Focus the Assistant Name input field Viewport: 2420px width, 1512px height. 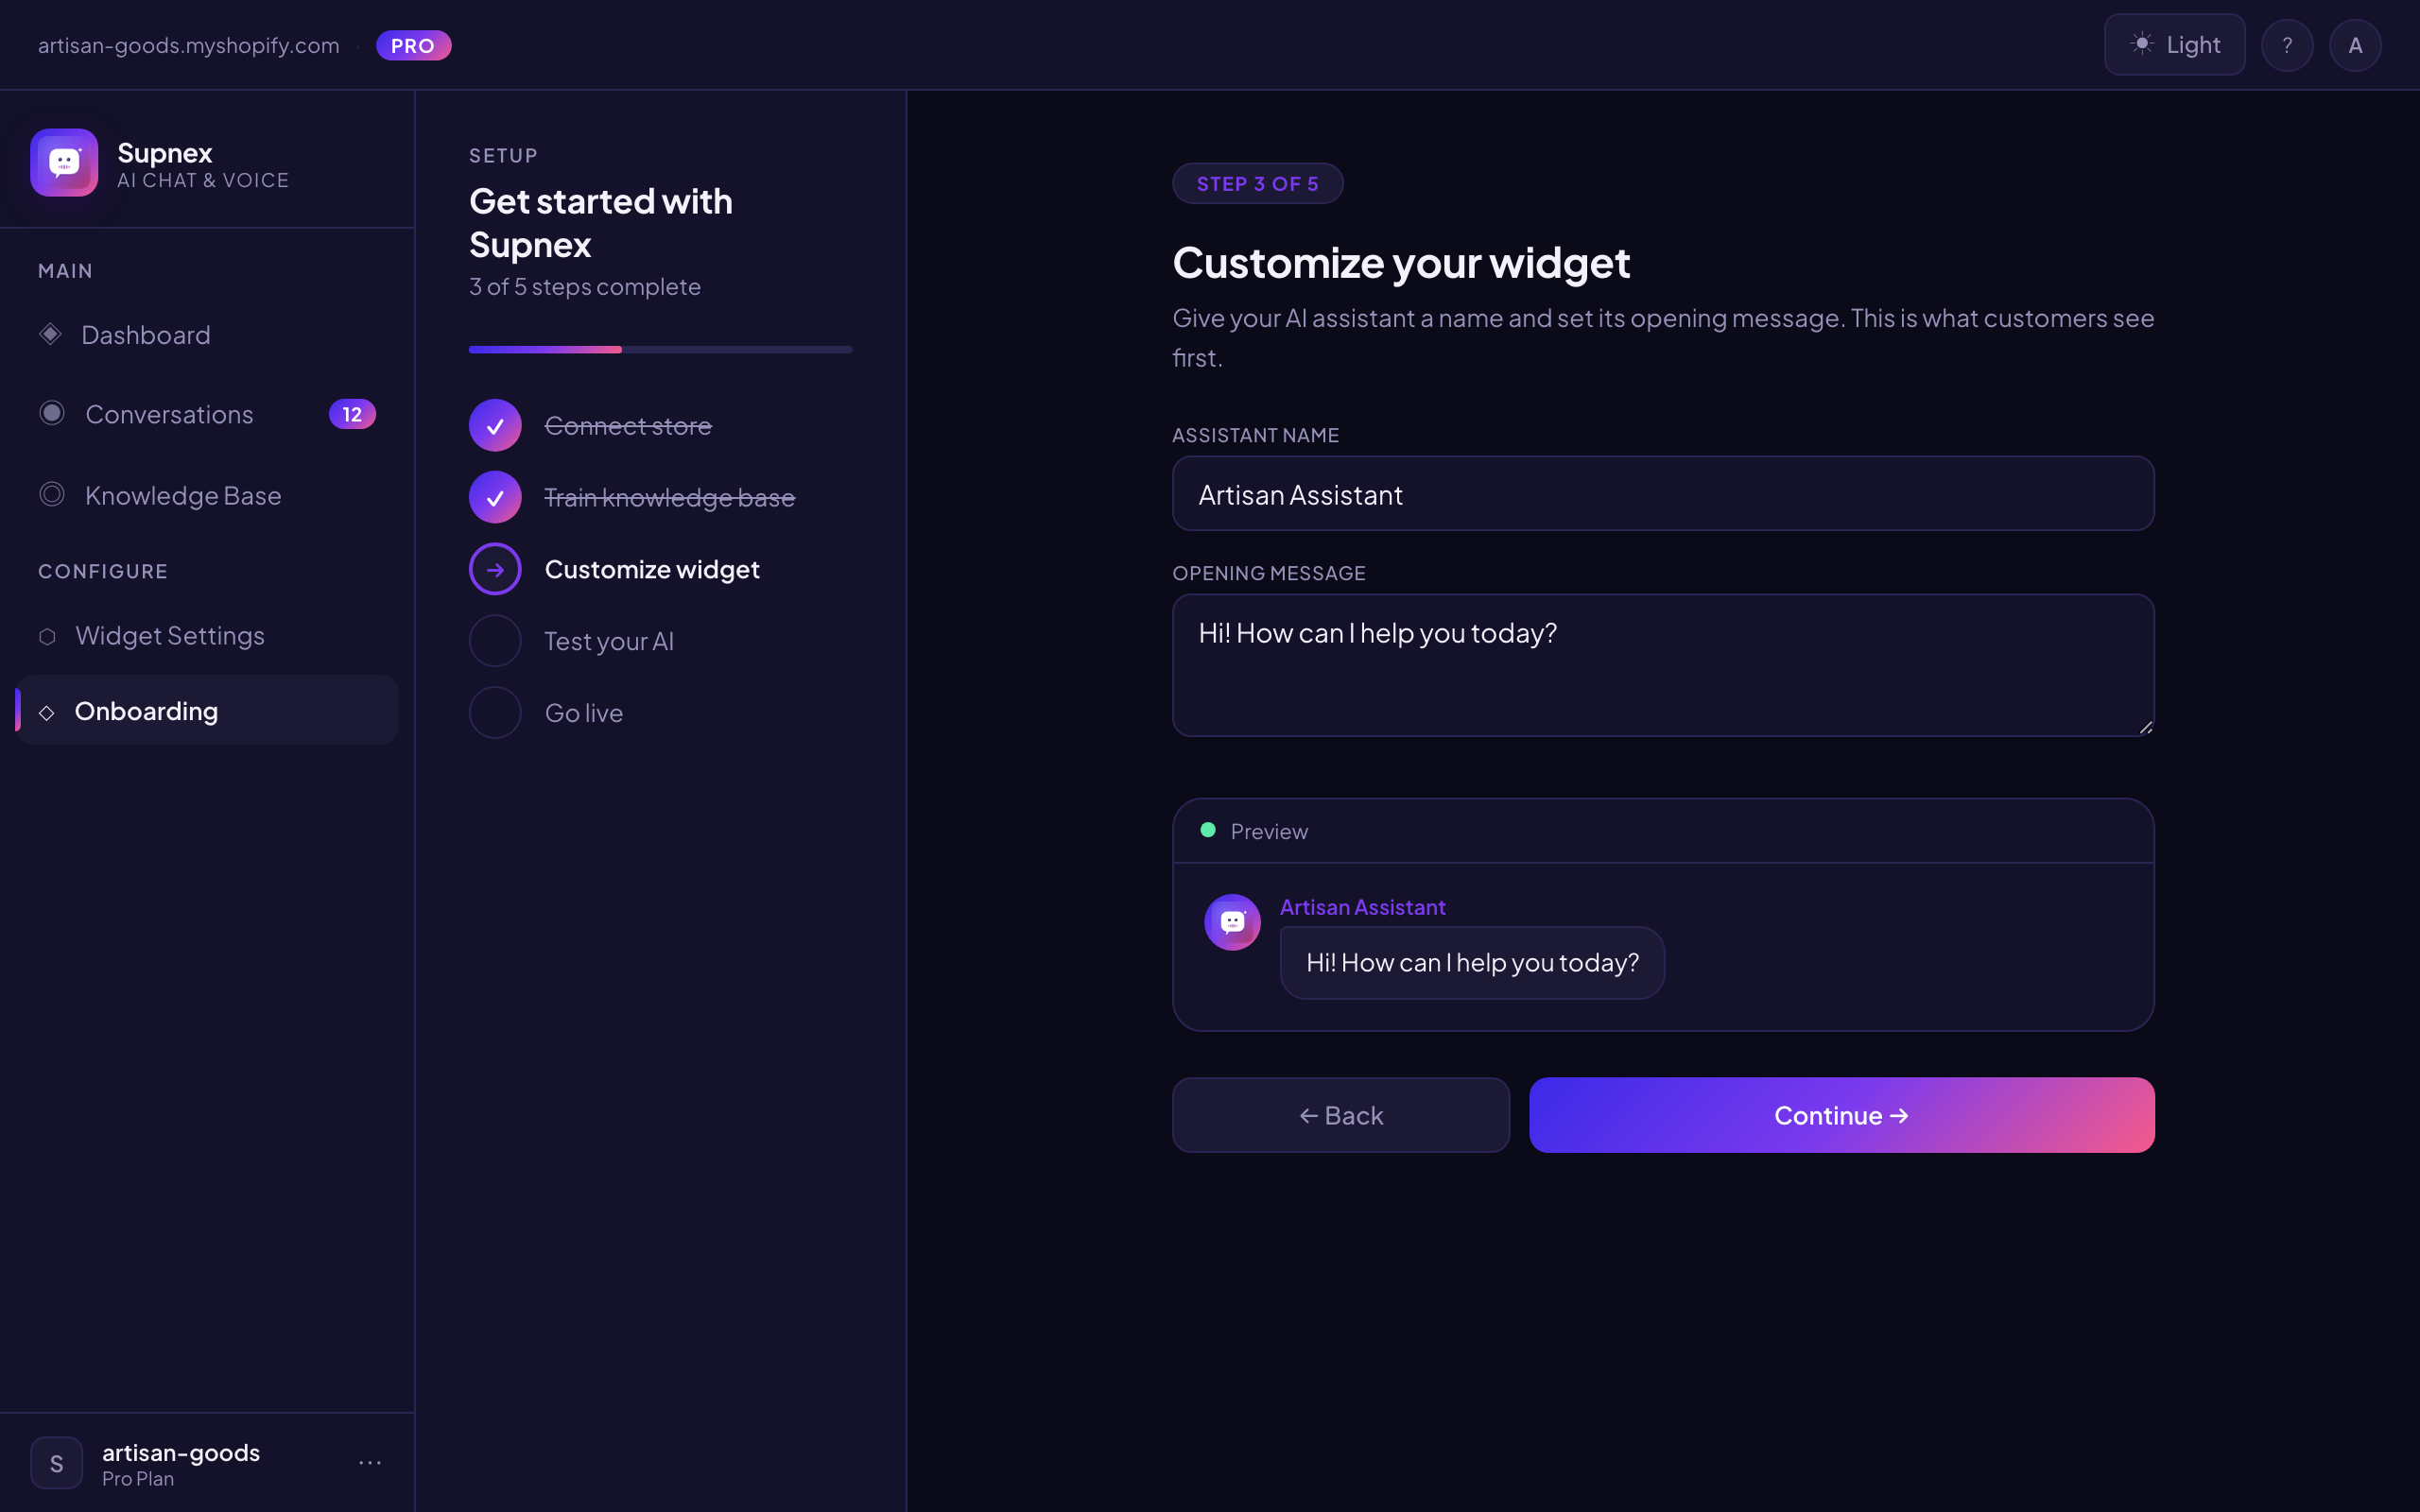[1661, 493]
